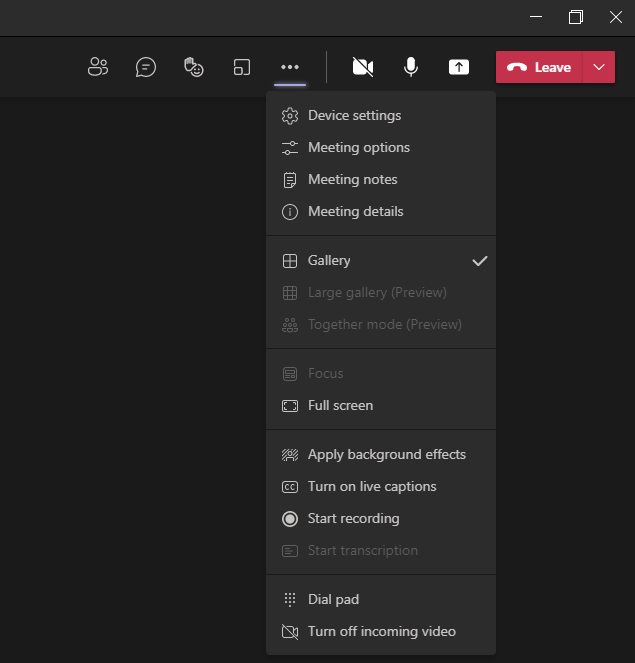Open Meeting options from the menu
This screenshot has width=635, height=663.
pos(358,148)
